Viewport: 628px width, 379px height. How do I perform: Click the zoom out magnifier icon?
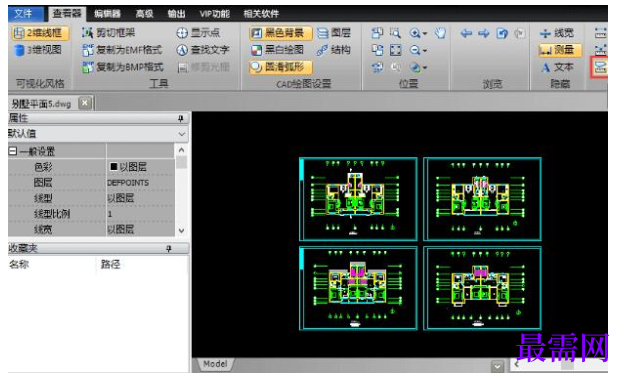point(415,50)
